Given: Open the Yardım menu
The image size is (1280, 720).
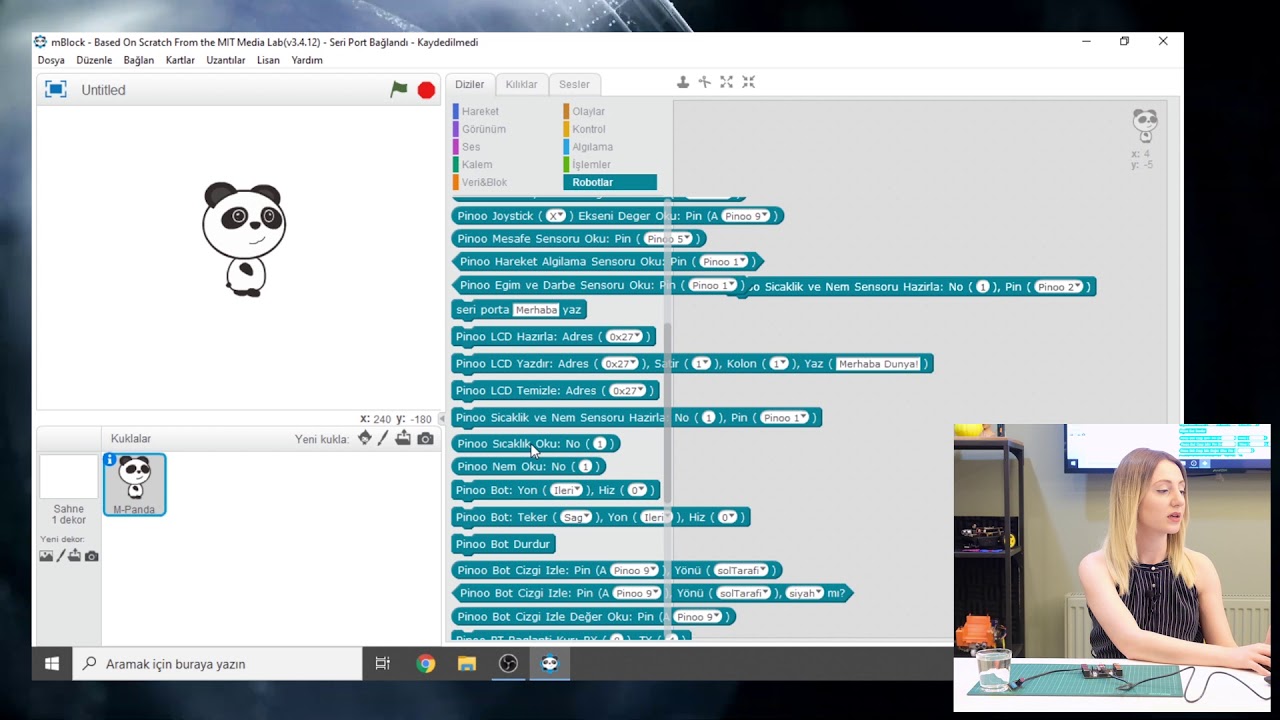Looking at the screenshot, I should tap(307, 60).
